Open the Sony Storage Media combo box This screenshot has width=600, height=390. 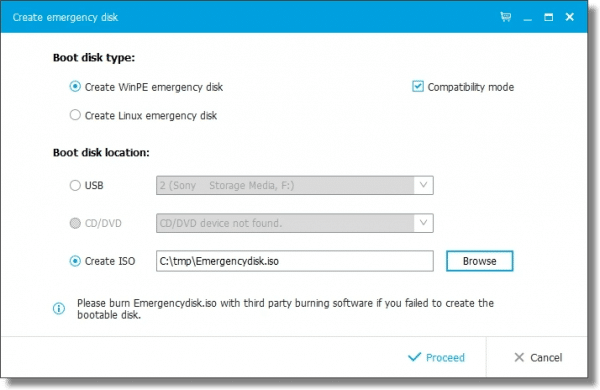[295, 185]
